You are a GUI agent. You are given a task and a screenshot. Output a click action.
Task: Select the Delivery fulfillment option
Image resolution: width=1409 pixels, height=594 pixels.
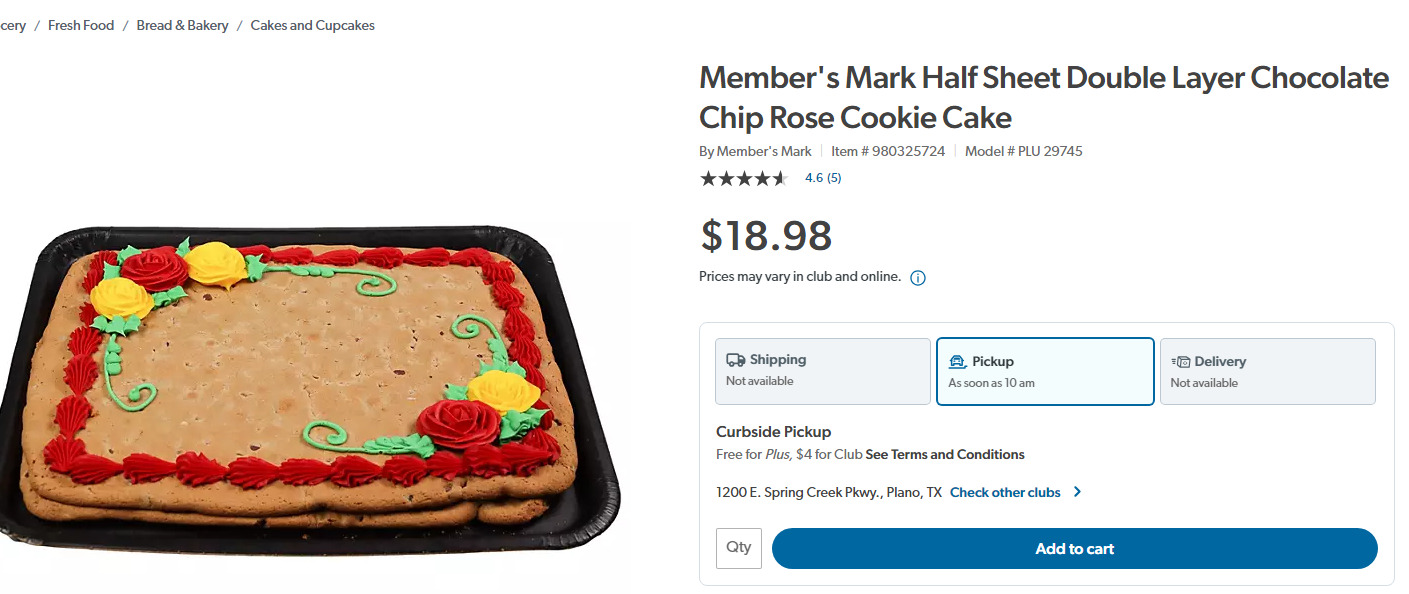(1268, 371)
